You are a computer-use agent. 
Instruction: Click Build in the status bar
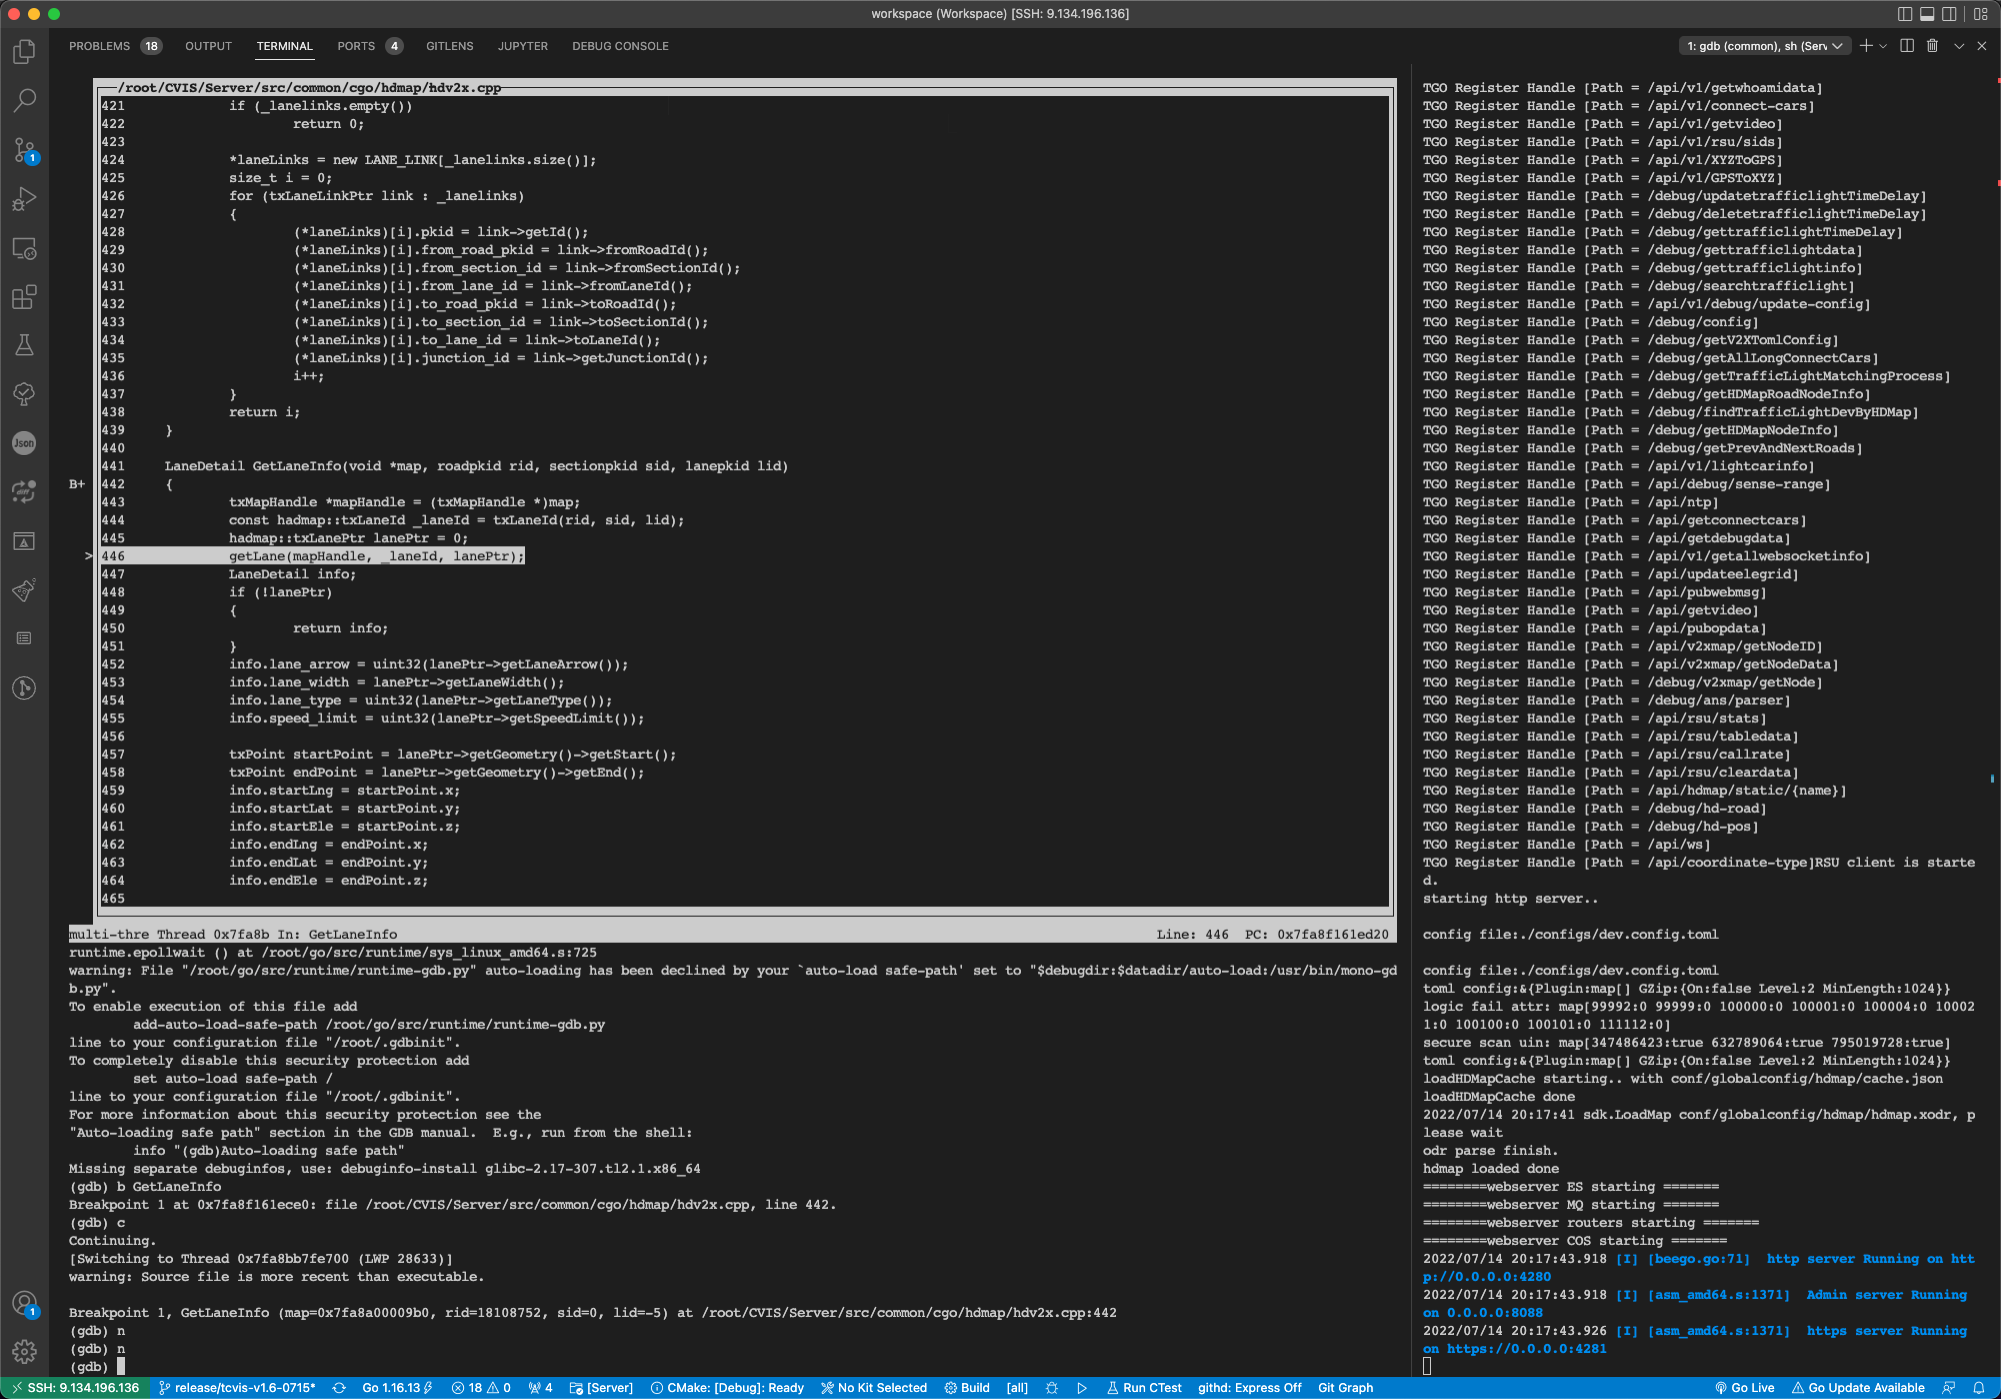coord(967,1388)
